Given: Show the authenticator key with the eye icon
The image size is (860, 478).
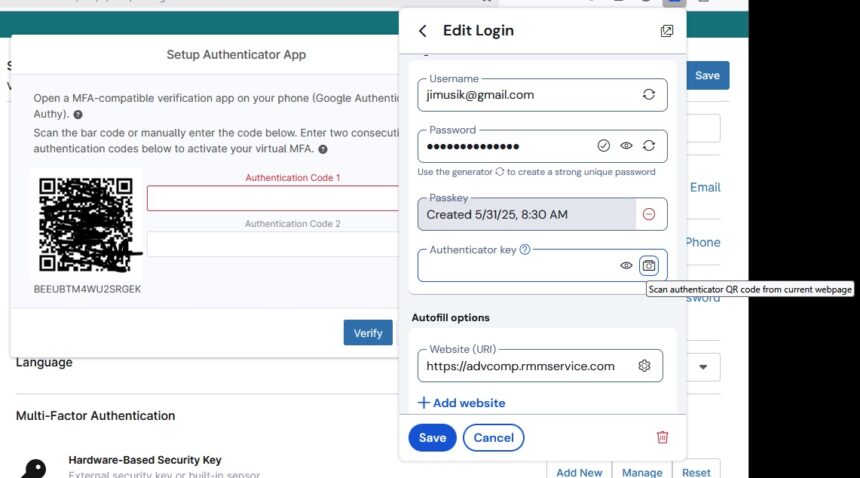Looking at the screenshot, I should click(626, 265).
